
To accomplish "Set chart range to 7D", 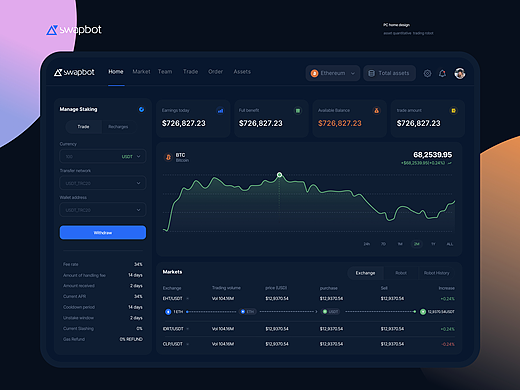I will click(383, 244).
